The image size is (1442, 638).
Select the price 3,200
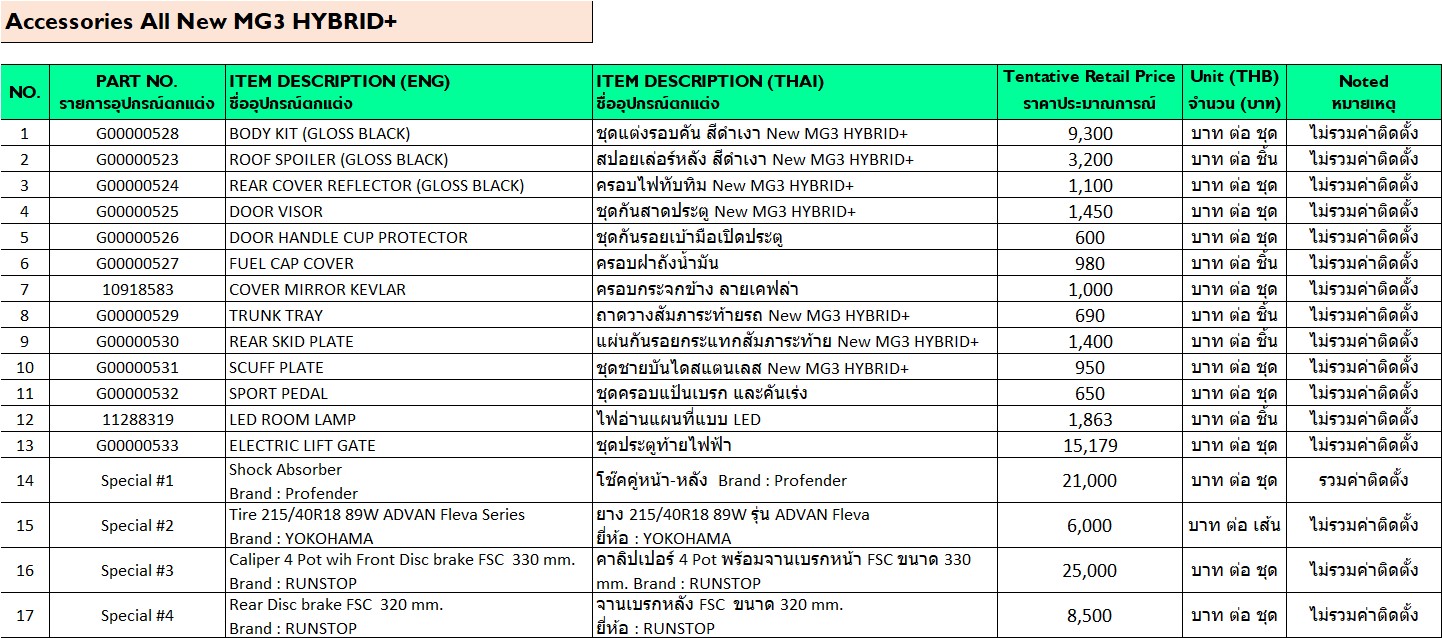coord(1089,159)
